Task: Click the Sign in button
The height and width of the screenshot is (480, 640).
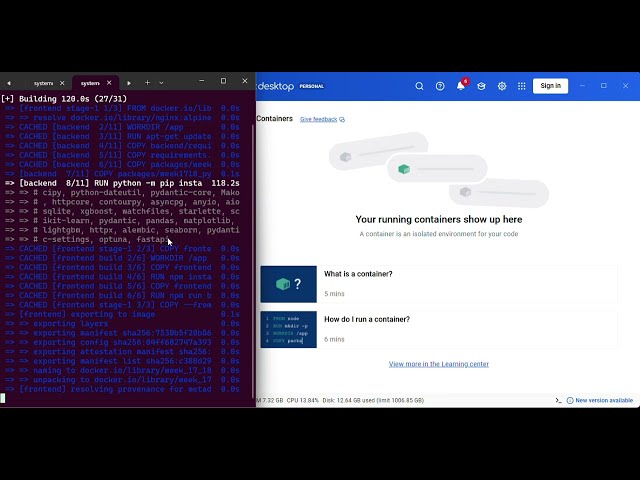Action: click(x=550, y=86)
